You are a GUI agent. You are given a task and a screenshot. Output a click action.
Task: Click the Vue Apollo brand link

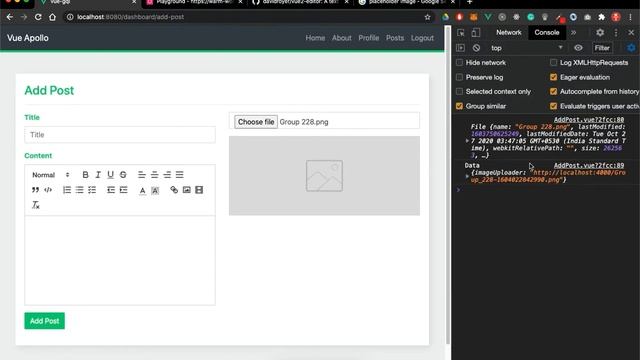point(28,38)
